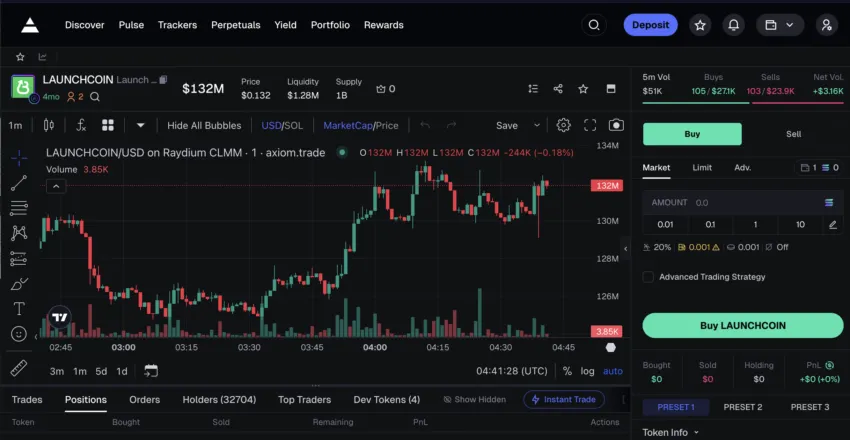The height and width of the screenshot is (440, 850).
Task: Click Buy LAUNCHCOIN button
Action: [x=743, y=326]
